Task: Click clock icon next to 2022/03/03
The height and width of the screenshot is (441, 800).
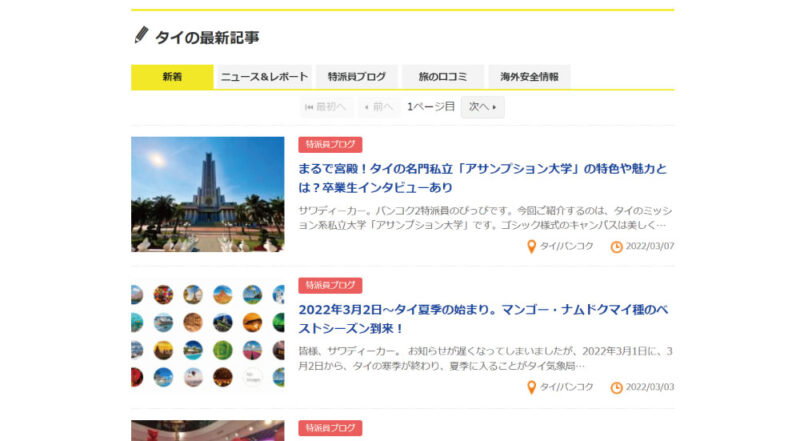Action: (616, 387)
